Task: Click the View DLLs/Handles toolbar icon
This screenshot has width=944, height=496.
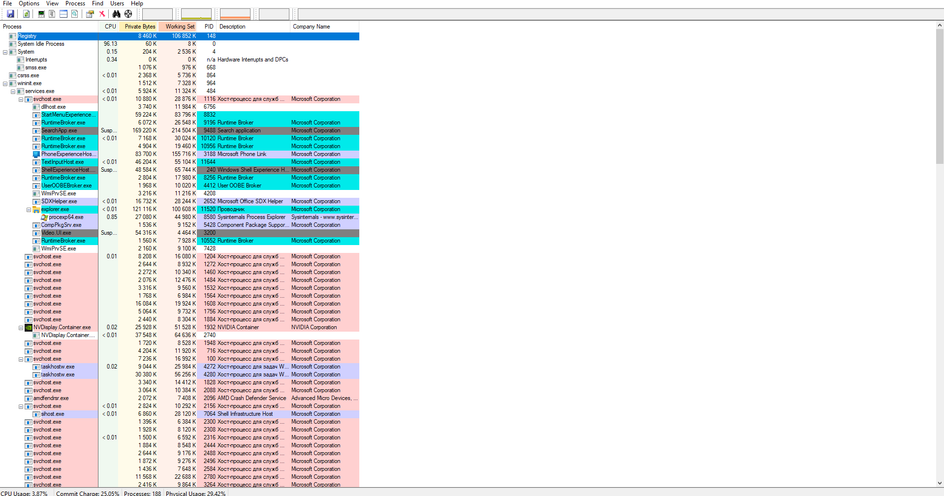Action: [75, 14]
